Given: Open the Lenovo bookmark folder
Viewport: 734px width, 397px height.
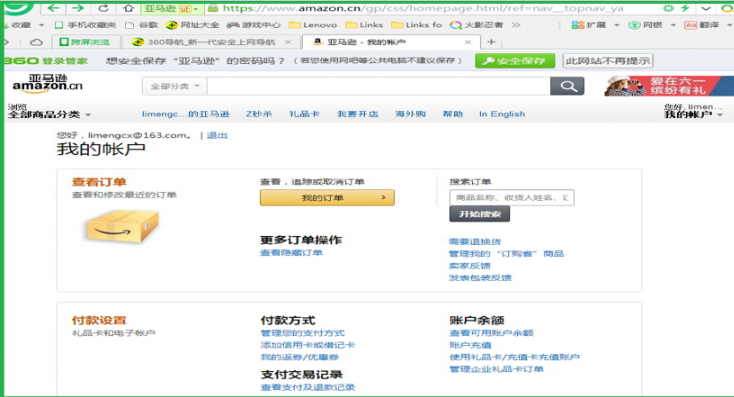Looking at the screenshot, I should (313, 25).
